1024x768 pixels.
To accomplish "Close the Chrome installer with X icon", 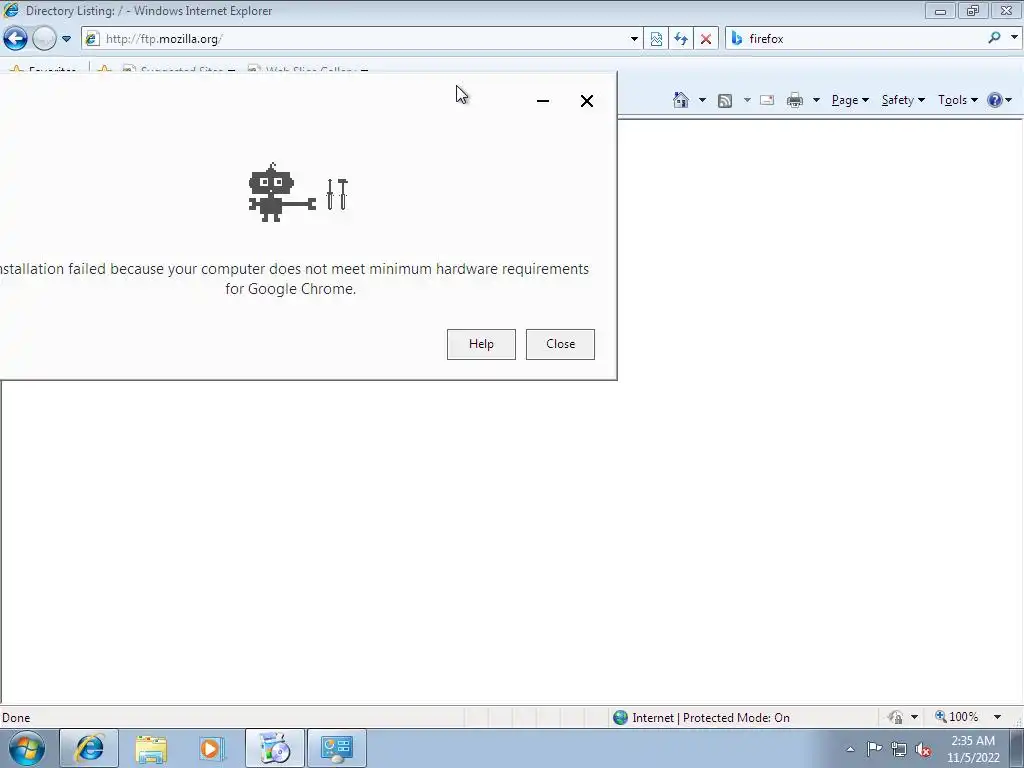I will click(x=586, y=101).
